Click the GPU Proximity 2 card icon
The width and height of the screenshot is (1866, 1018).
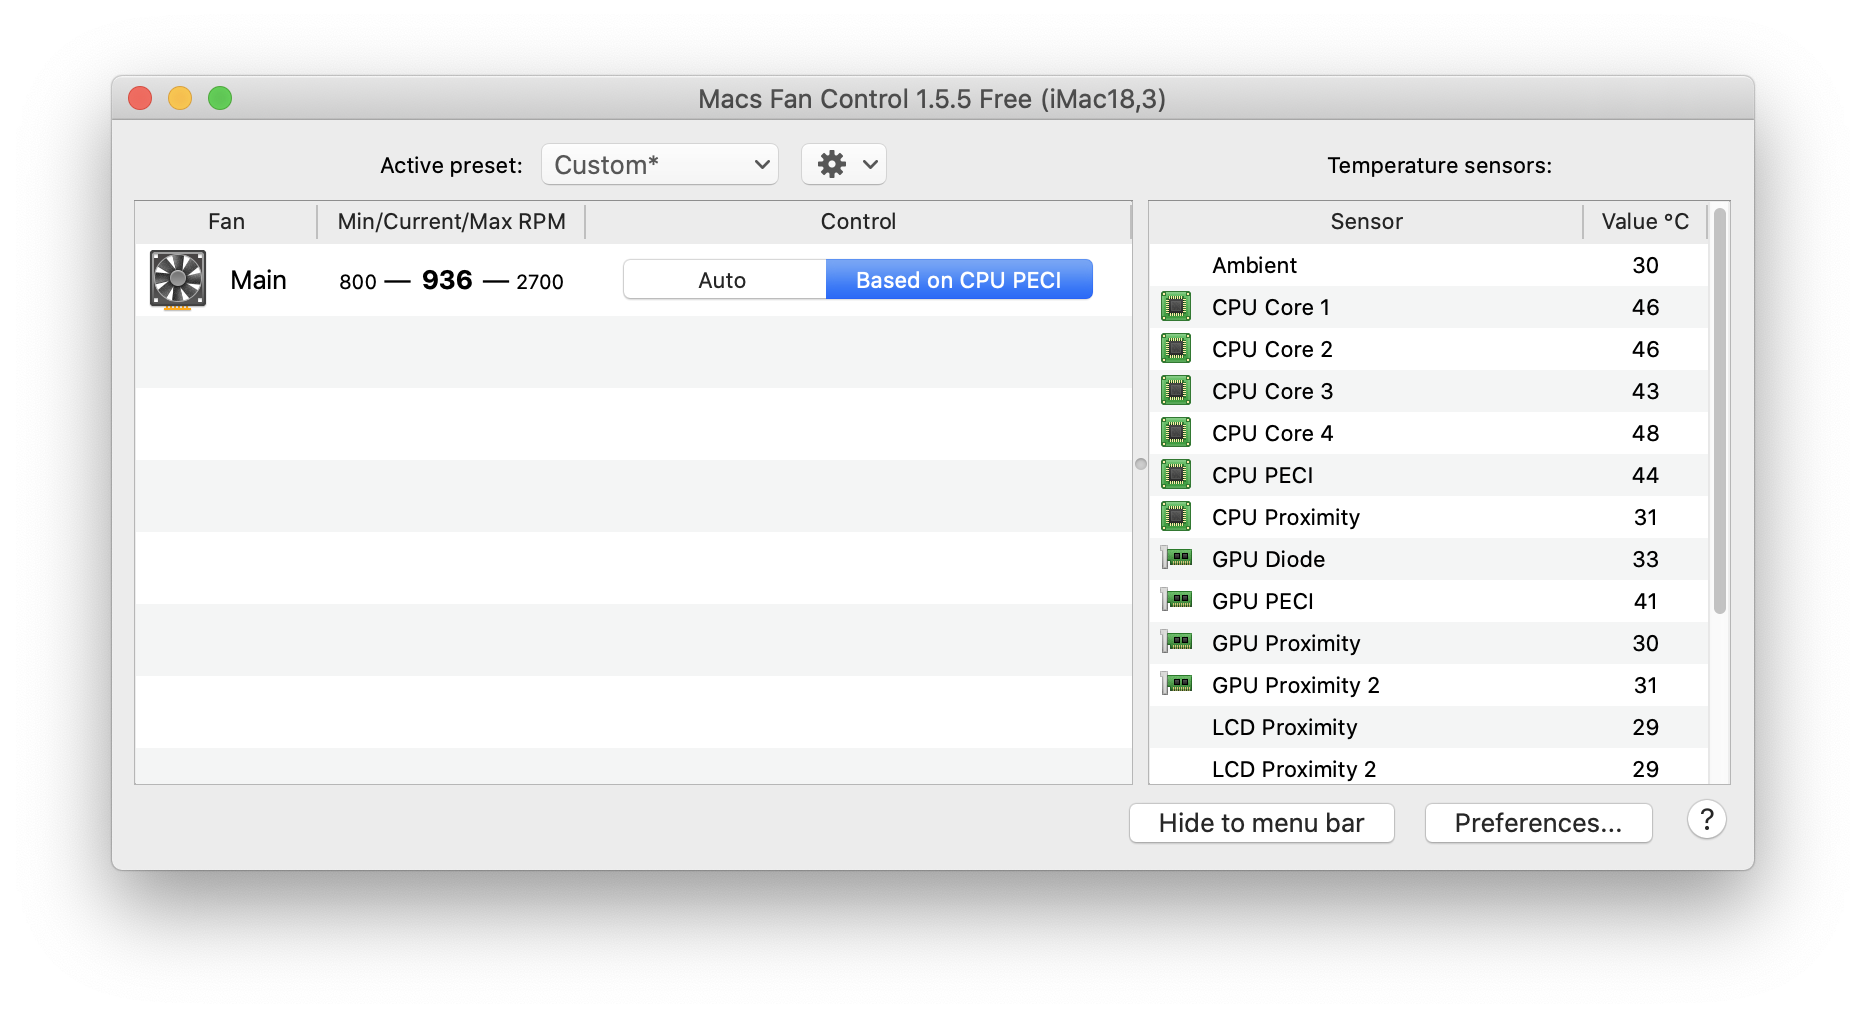[1177, 684]
